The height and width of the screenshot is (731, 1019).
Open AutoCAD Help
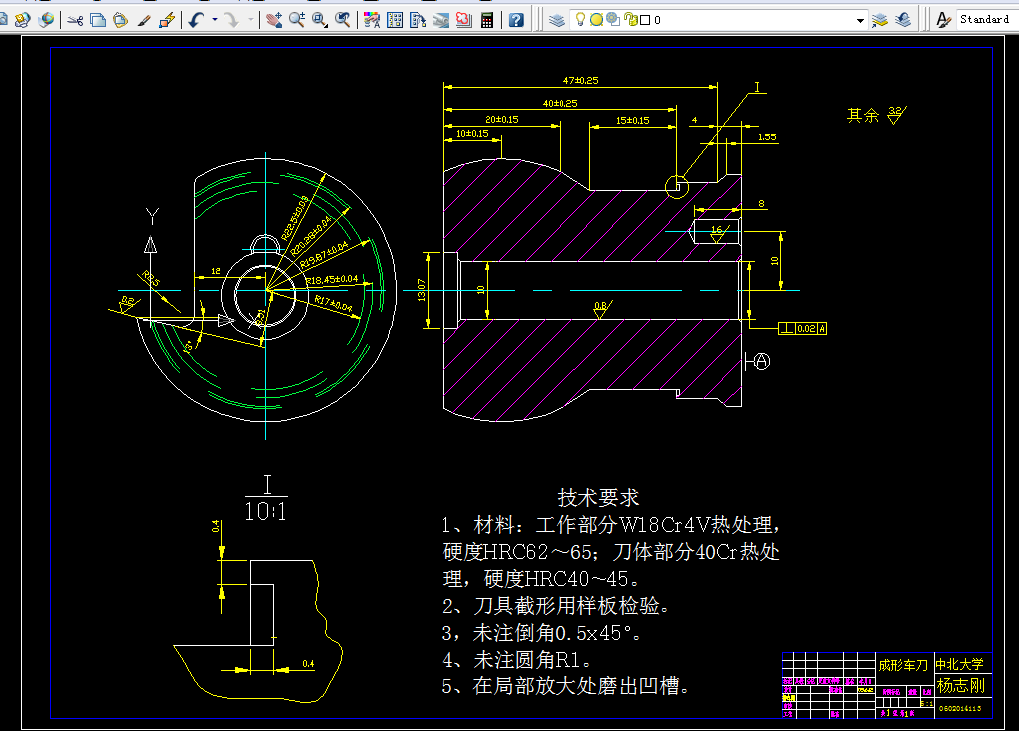[516, 18]
